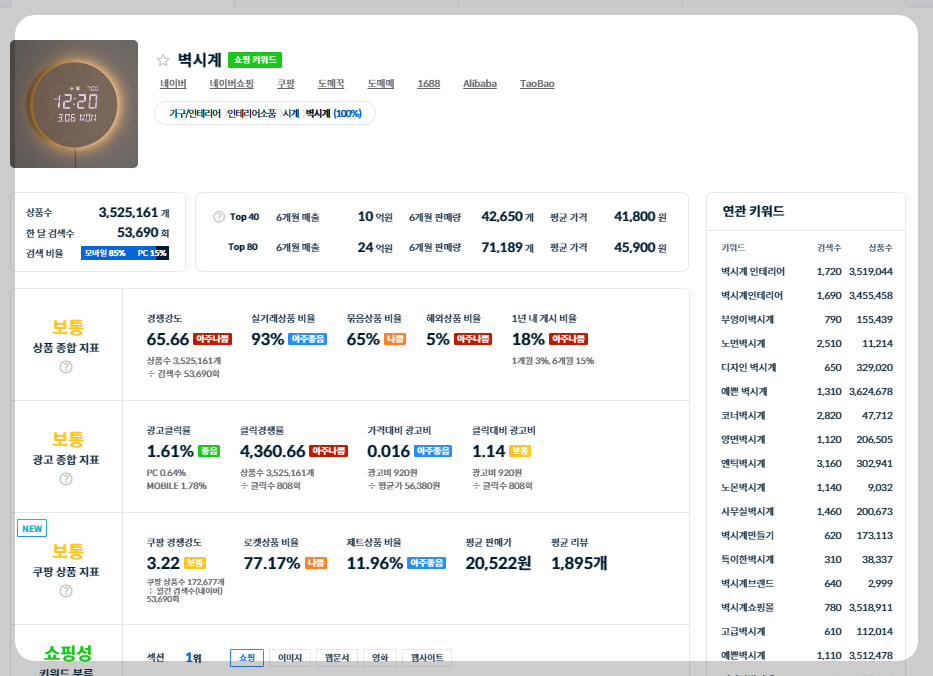Click related keyword 벽시계 인테리어
Image resolution: width=933 pixels, height=676 pixels.
(753, 271)
